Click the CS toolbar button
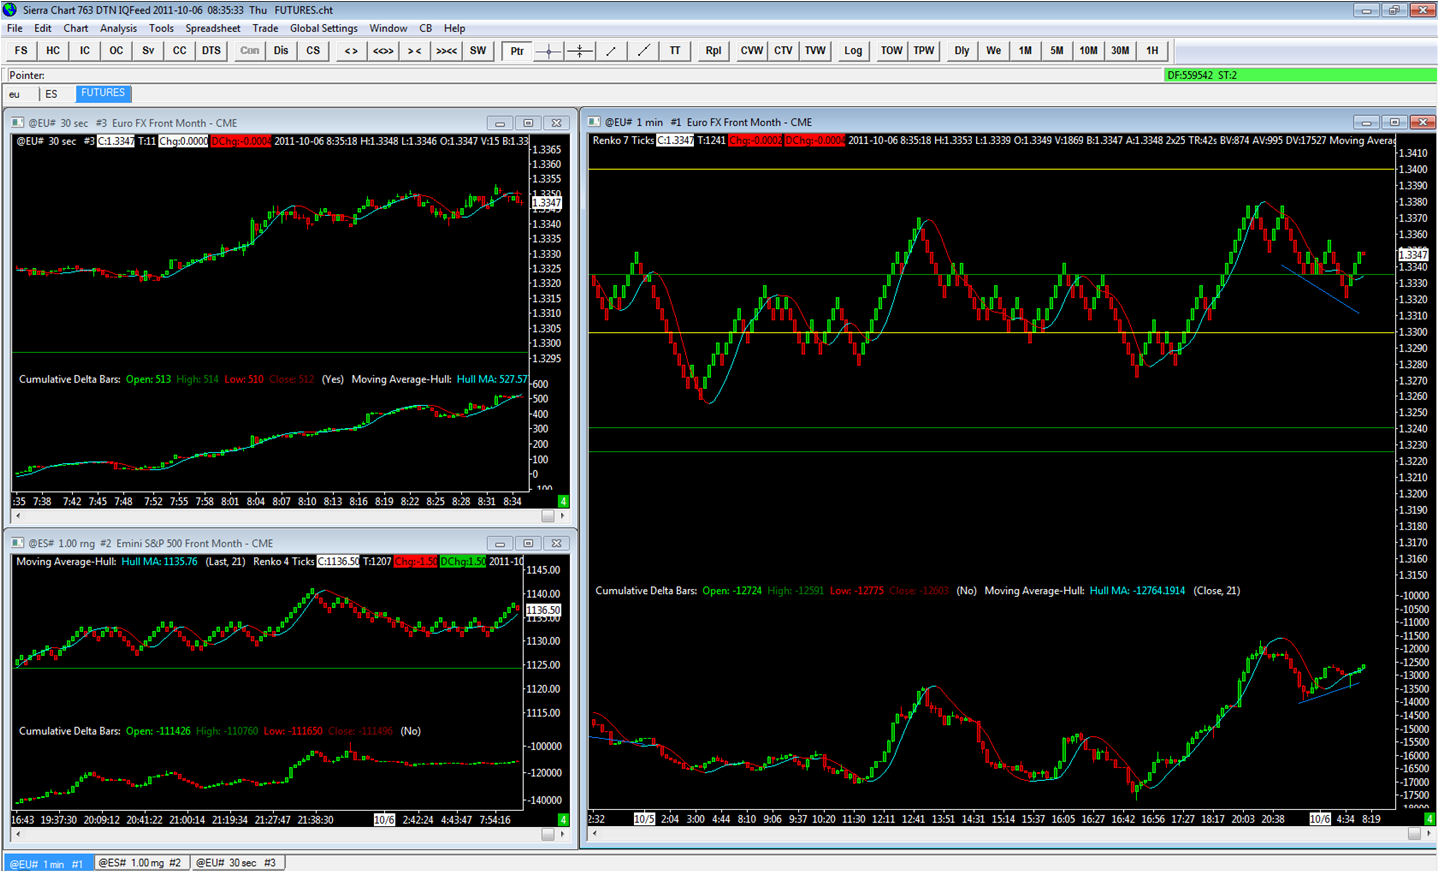The image size is (1439, 872). coord(313,51)
